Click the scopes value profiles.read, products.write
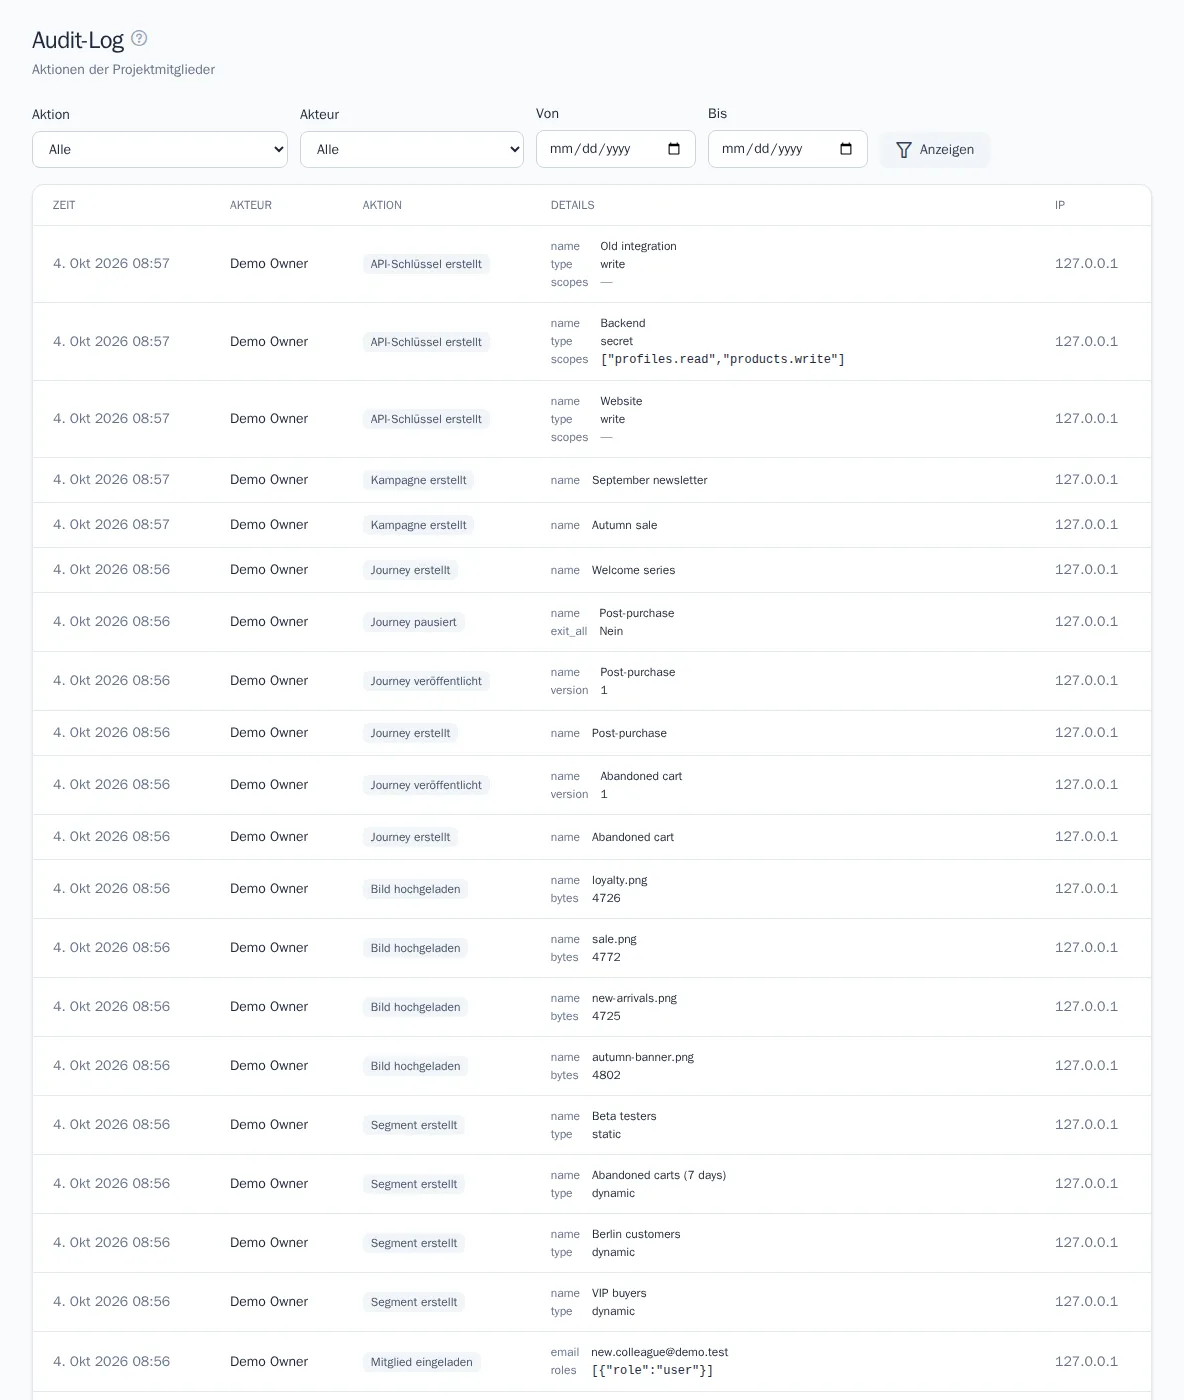Viewport: 1184px width, 1400px height. pyautogui.click(x=723, y=359)
